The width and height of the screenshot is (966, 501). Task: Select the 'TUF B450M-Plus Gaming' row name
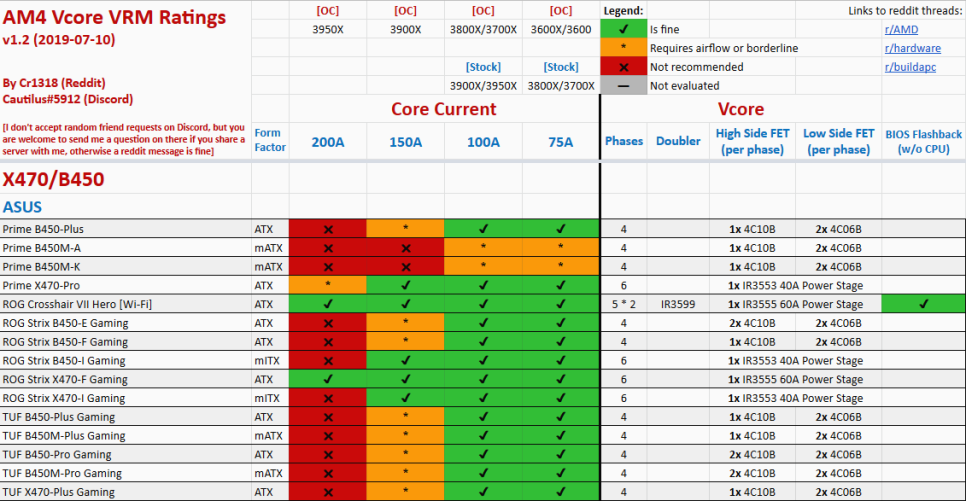63,436
